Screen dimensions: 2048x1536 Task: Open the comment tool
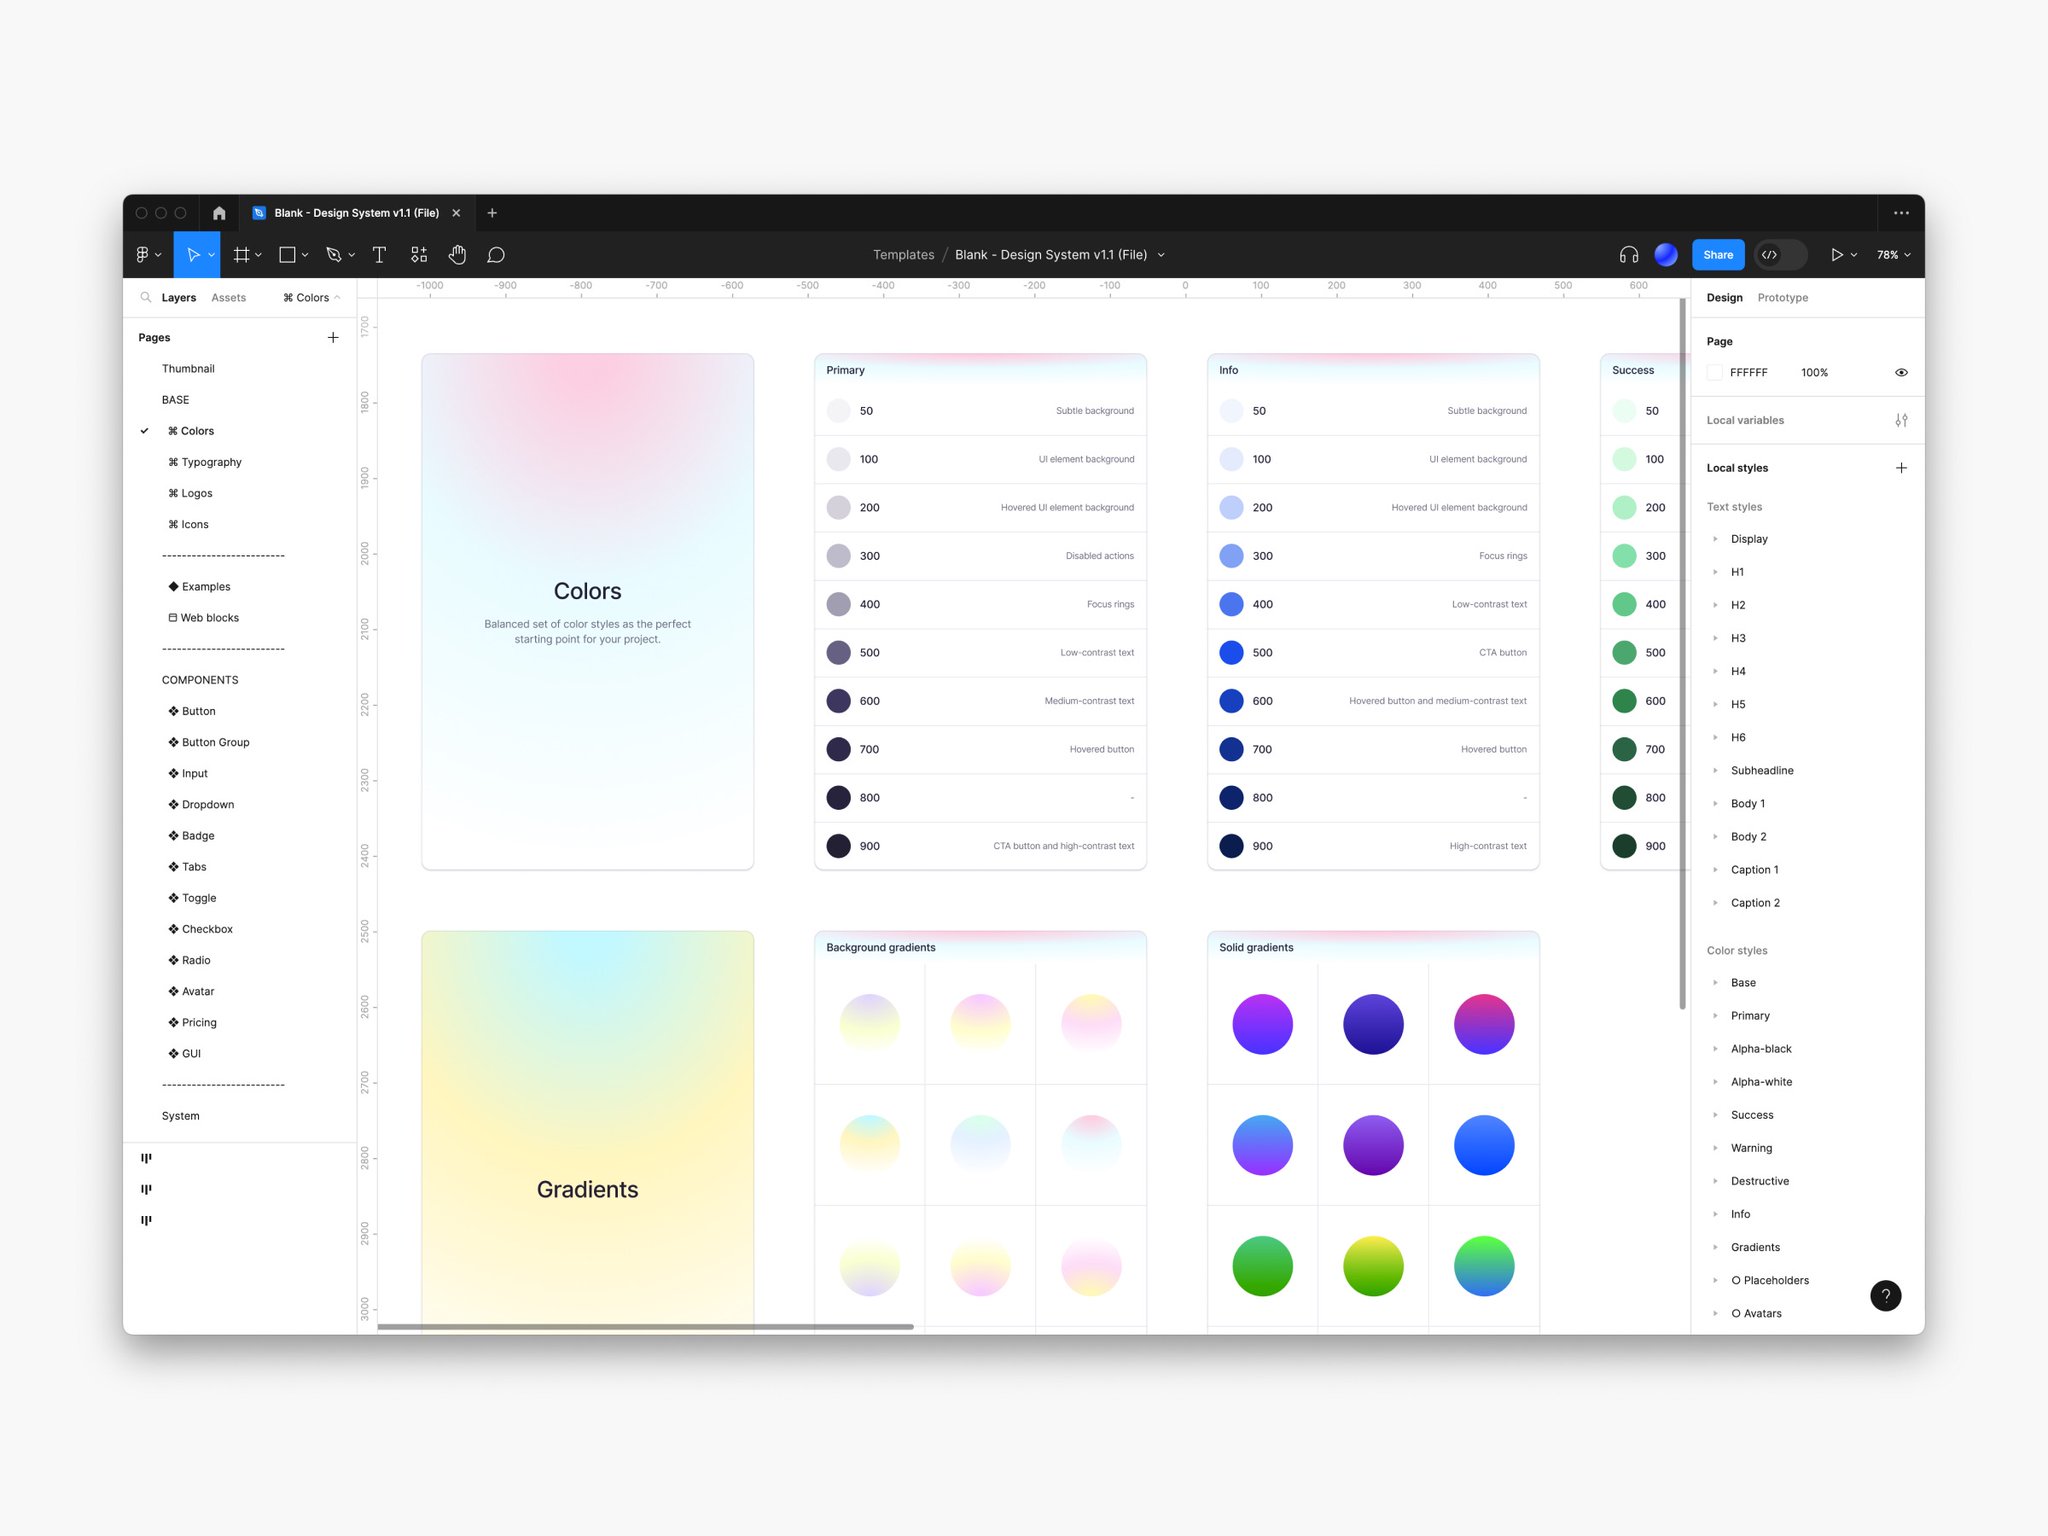pyautogui.click(x=496, y=255)
